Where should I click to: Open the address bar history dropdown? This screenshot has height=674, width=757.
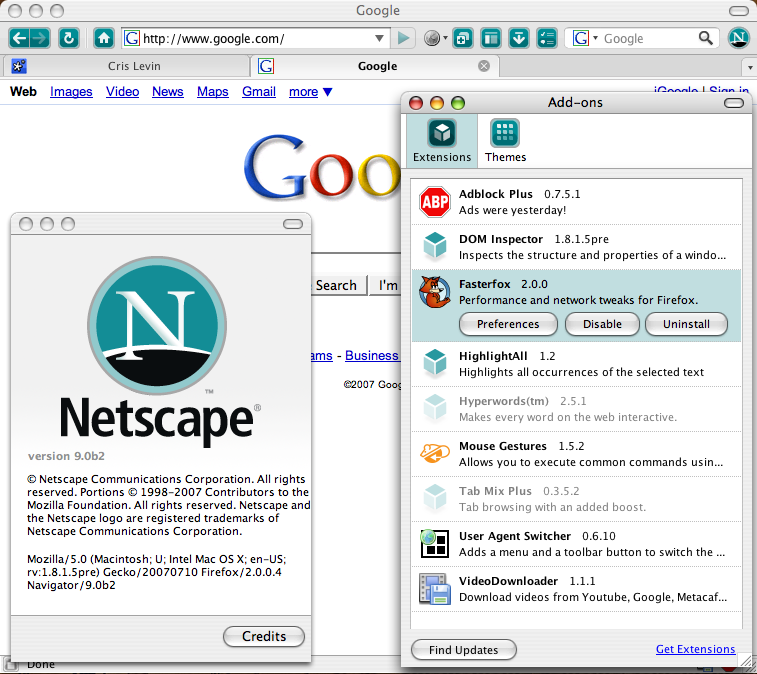click(379, 38)
